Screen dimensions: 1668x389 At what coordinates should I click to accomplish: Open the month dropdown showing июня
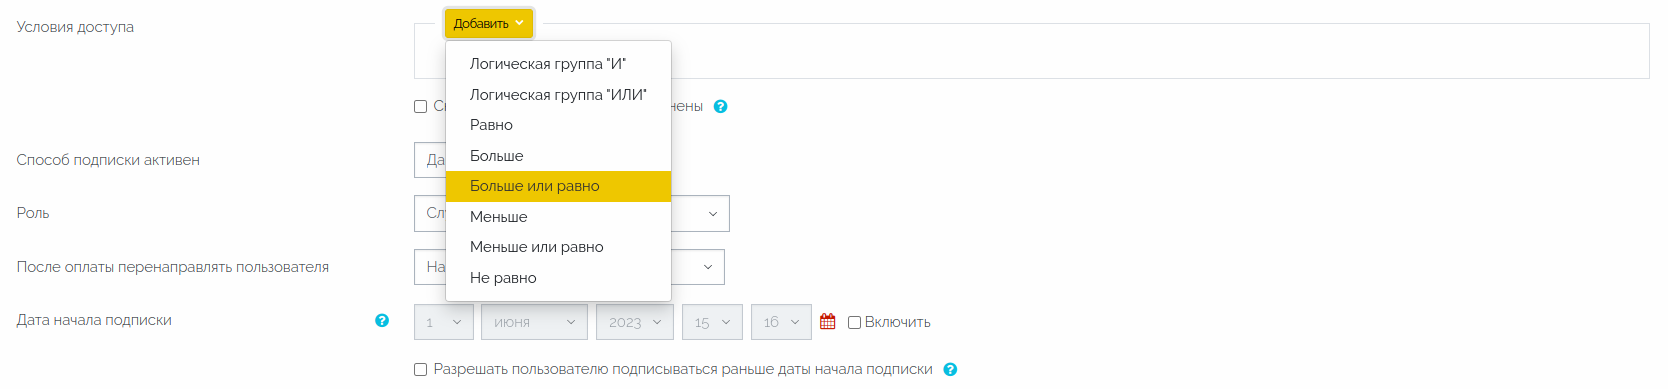click(534, 322)
